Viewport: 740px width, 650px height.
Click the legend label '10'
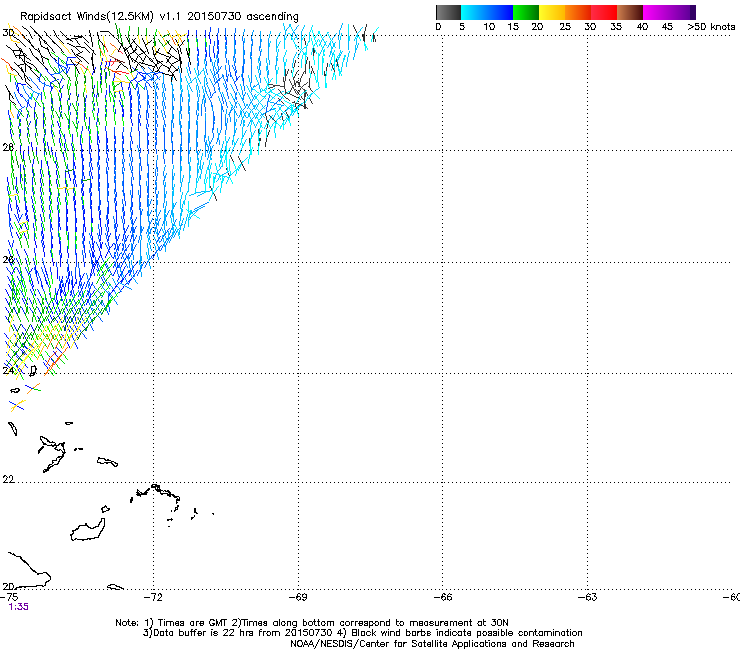point(489,27)
